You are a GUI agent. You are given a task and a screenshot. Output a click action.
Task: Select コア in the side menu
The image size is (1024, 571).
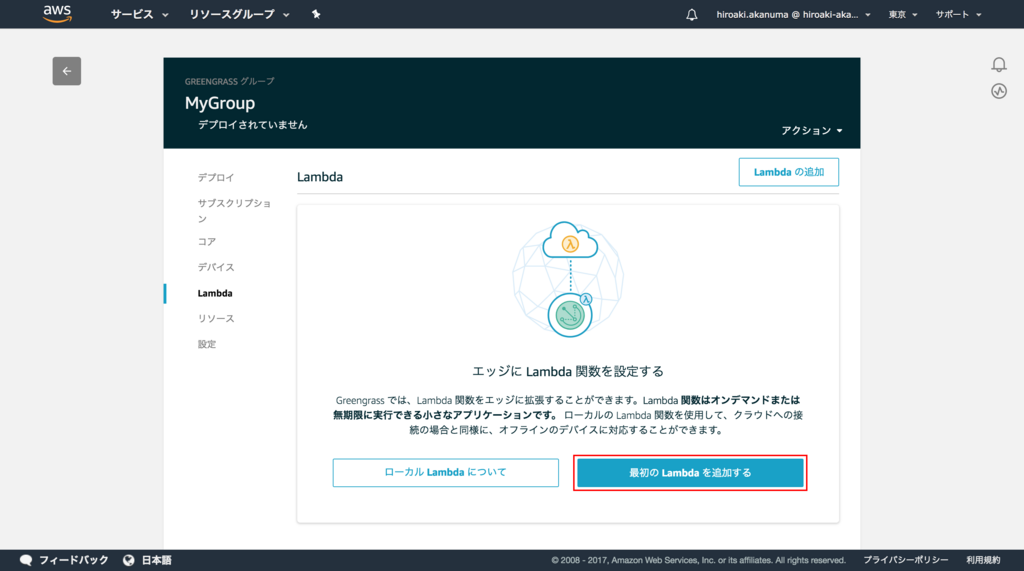(207, 242)
